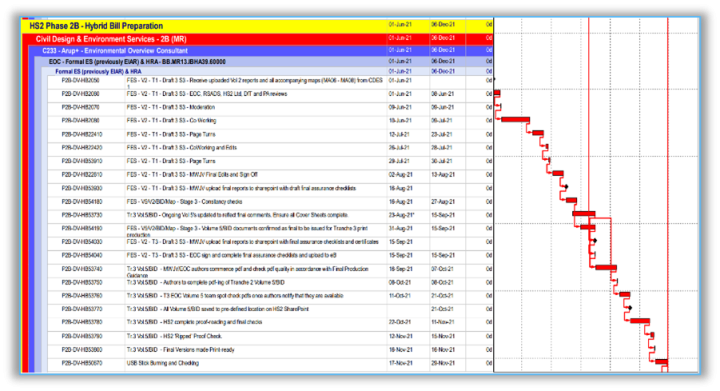Click the All Volume 5/BID saved to SharePoint activity
720x391 pixels.
click(x=218, y=309)
